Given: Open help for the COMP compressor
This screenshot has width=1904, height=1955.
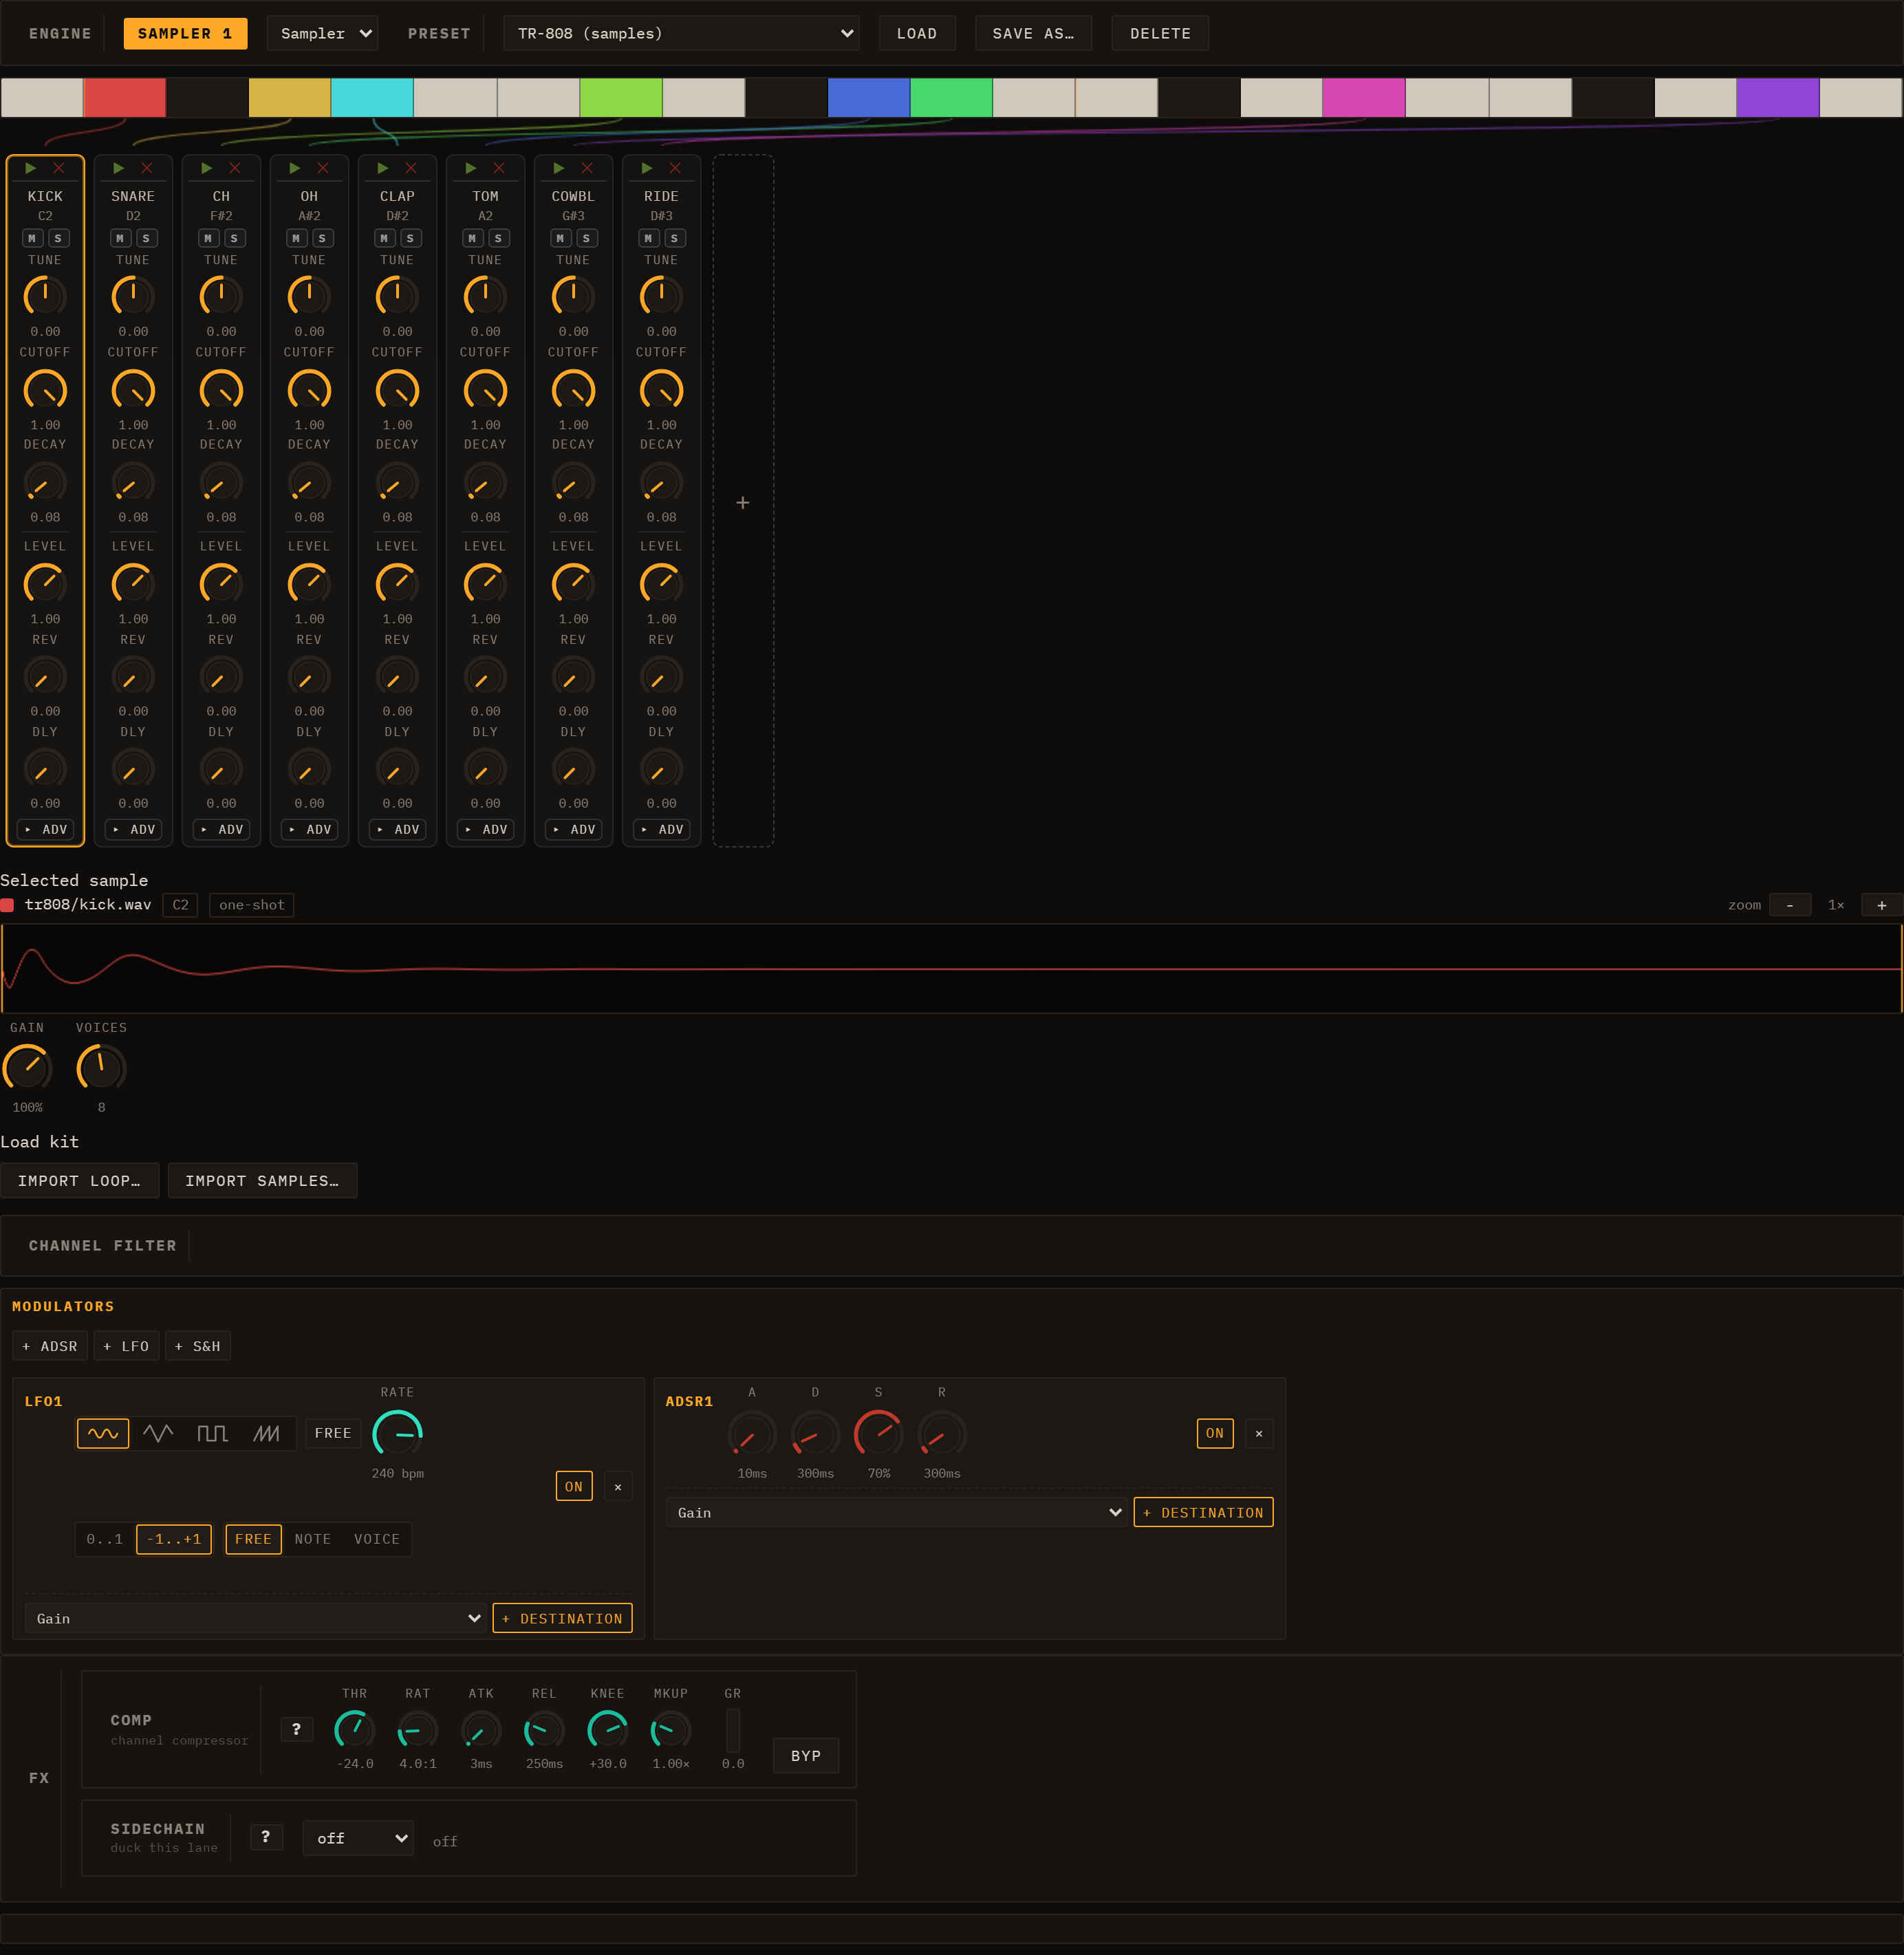Looking at the screenshot, I should 297,1729.
